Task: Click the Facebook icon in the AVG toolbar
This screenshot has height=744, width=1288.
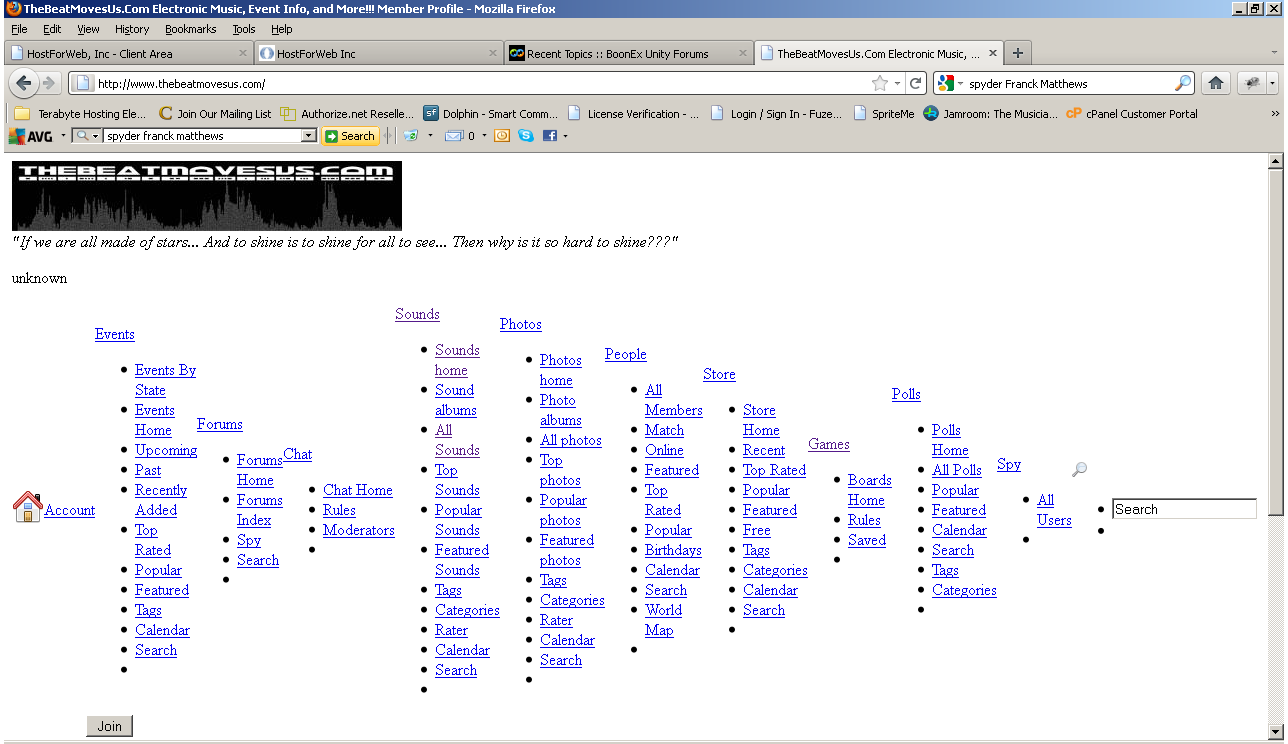Action: (x=550, y=136)
